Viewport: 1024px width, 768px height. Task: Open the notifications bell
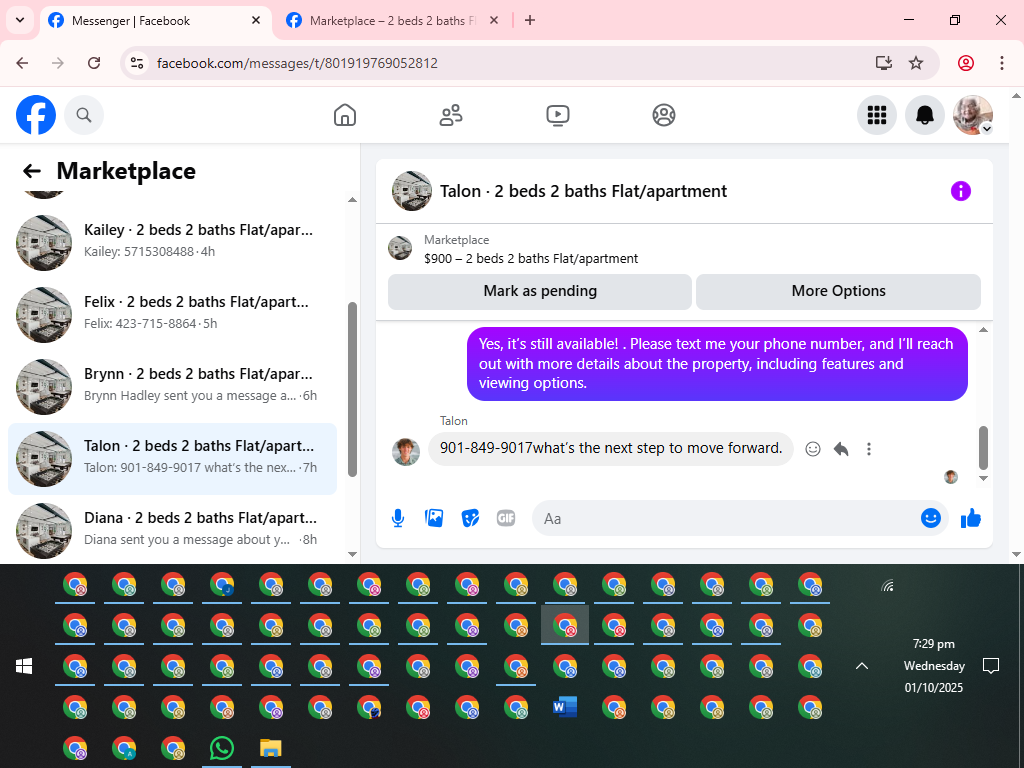[925, 115]
